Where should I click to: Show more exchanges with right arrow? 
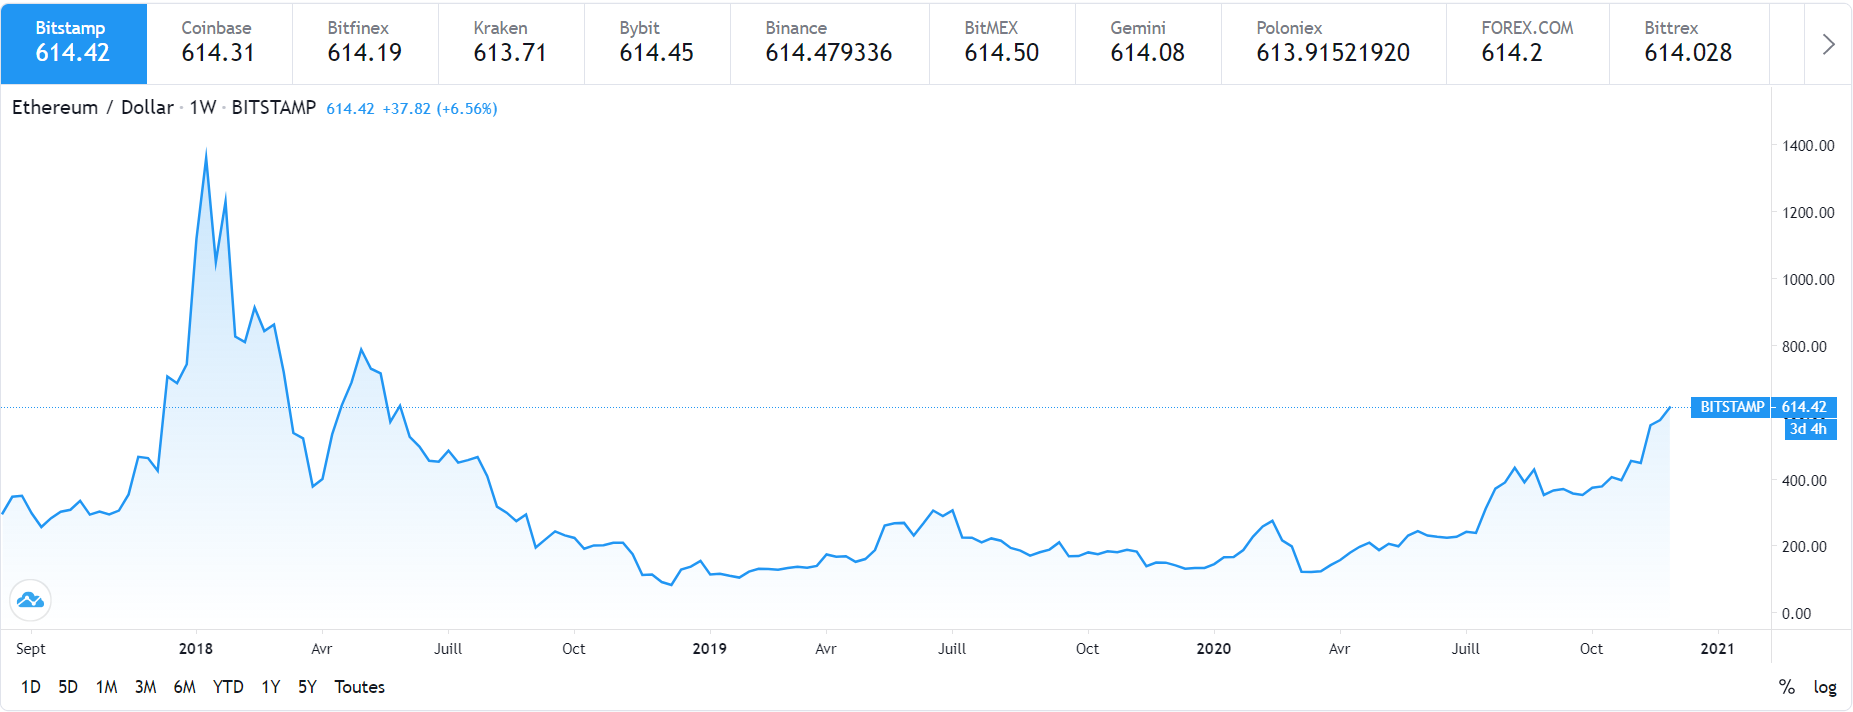point(1828,44)
